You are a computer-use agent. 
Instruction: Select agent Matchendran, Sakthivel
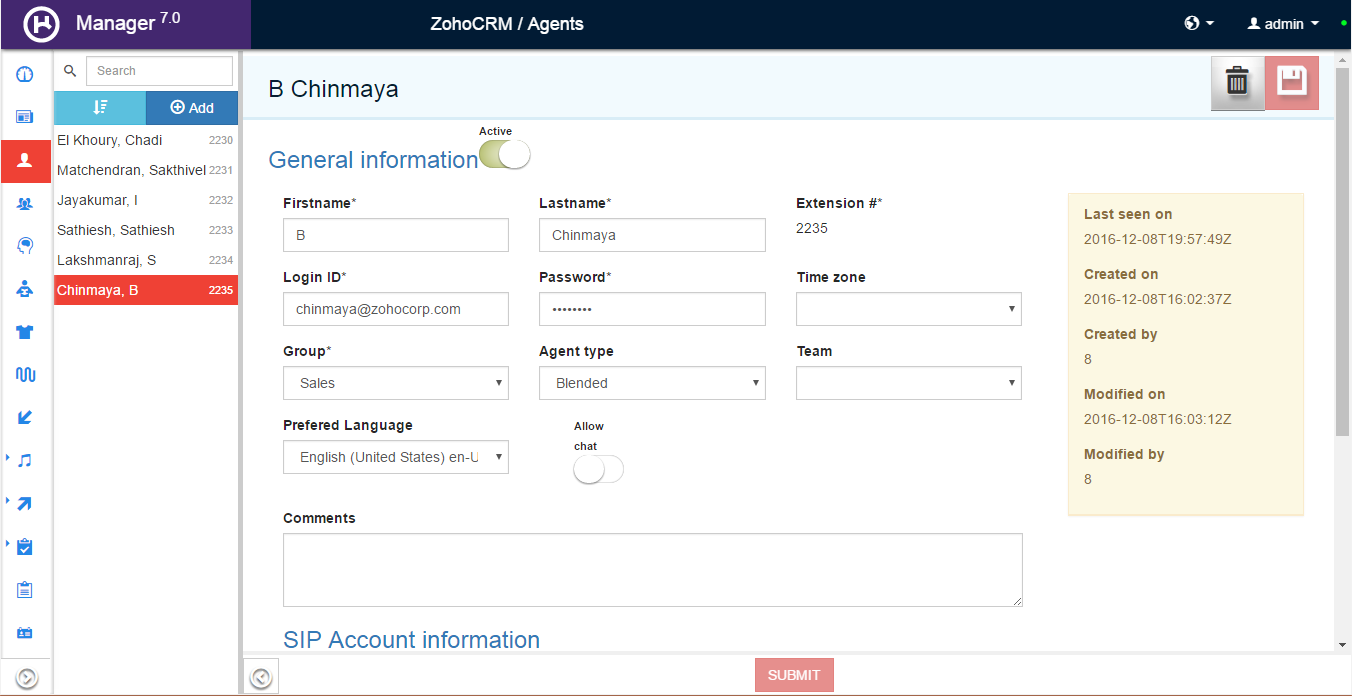coord(146,170)
